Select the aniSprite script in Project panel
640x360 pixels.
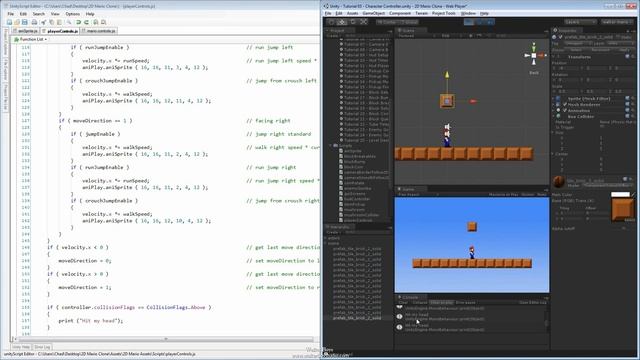(352, 151)
